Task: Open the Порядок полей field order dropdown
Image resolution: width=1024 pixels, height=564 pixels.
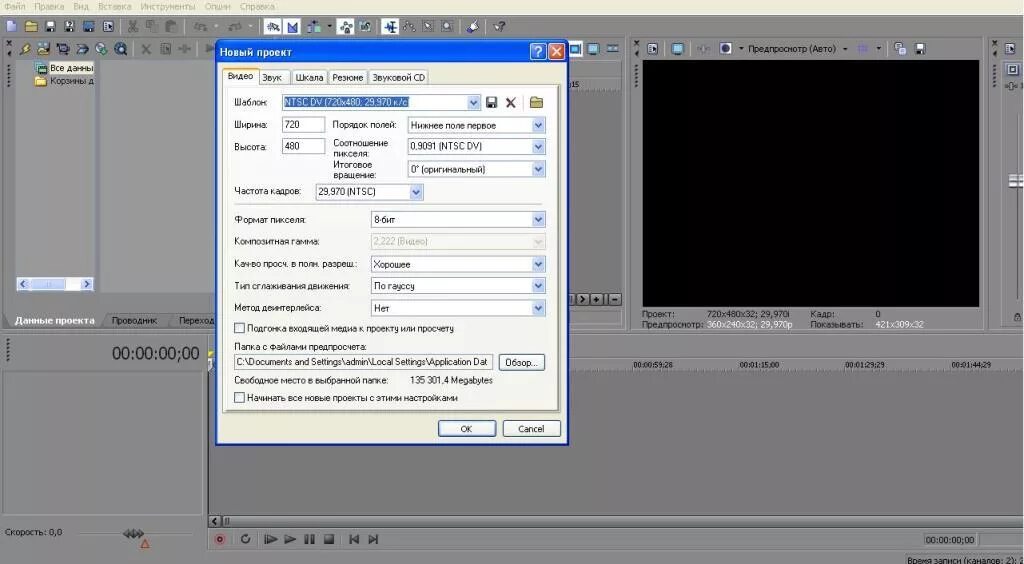Action: (x=538, y=125)
